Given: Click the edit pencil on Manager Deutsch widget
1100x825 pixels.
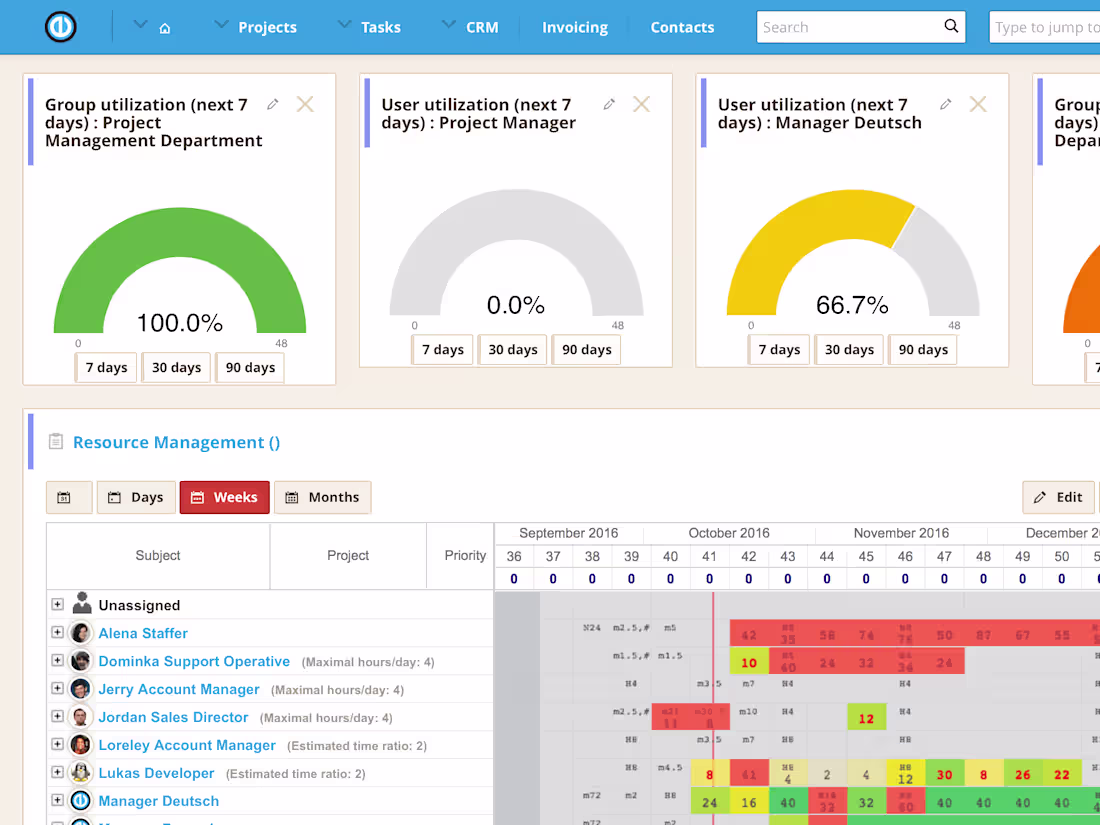Looking at the screenshot, I should tap(946, 103).
